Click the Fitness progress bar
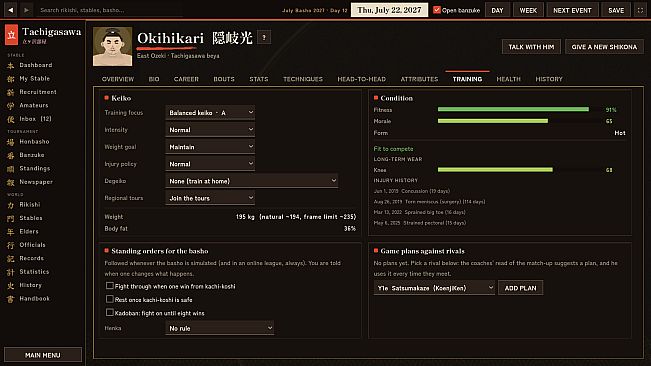 [x=519, y=110]
